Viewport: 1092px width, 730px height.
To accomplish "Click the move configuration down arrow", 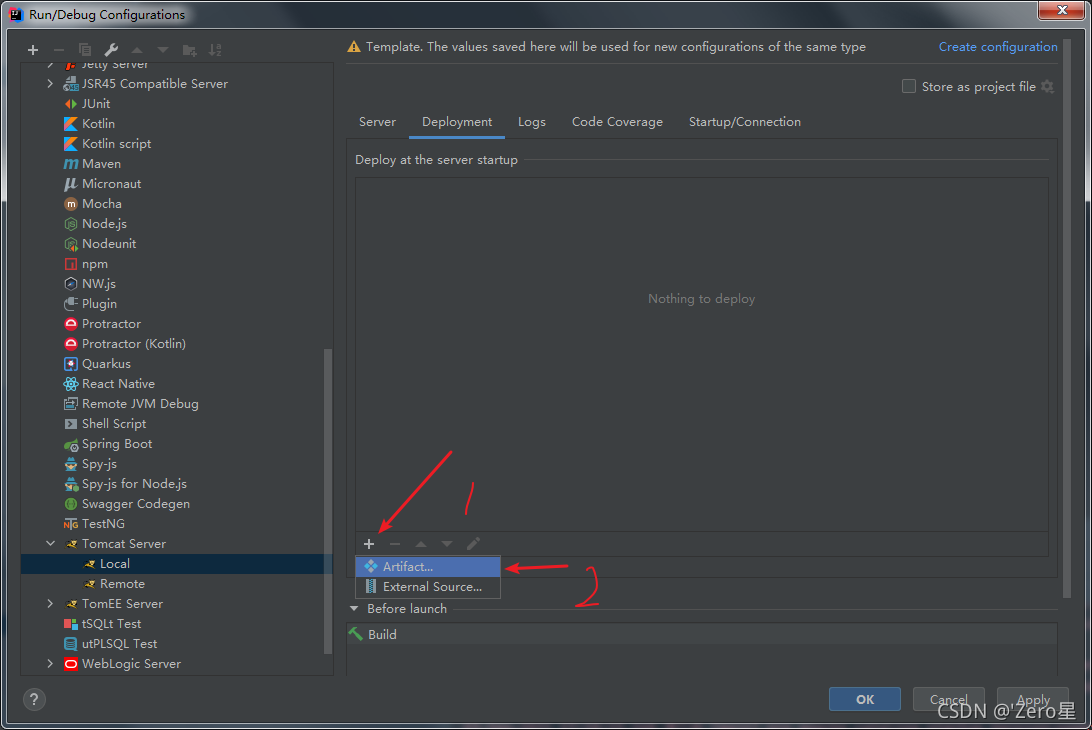I will [163, 50].
